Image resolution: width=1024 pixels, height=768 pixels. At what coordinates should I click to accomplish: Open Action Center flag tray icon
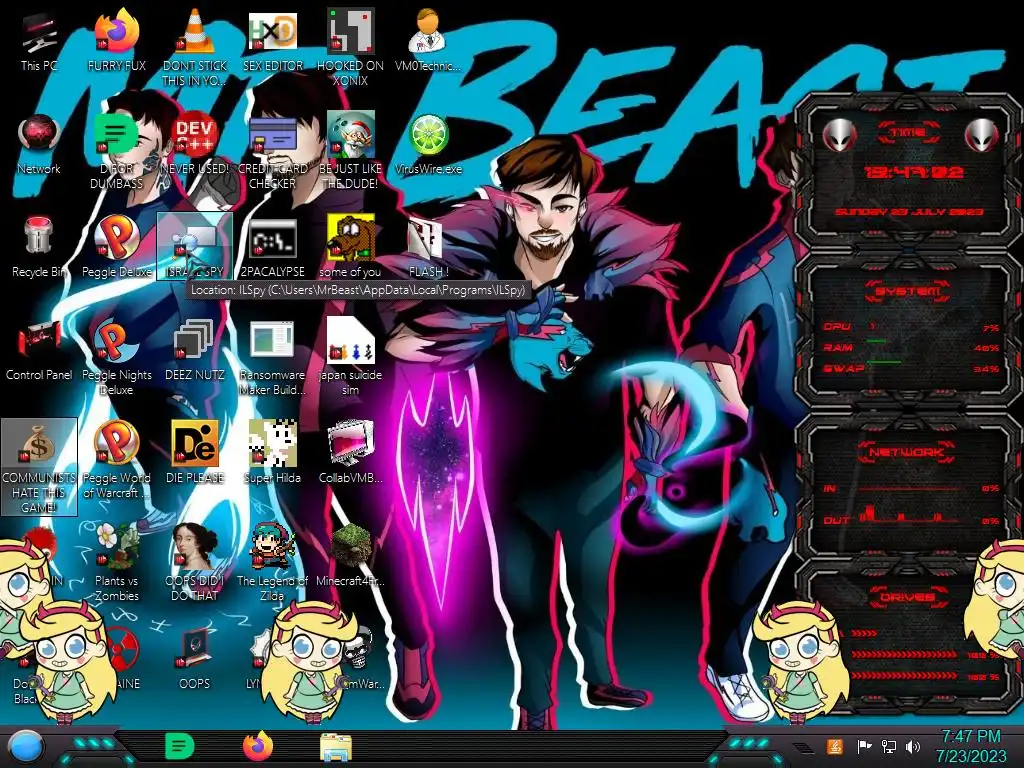[x=864, y=746]
